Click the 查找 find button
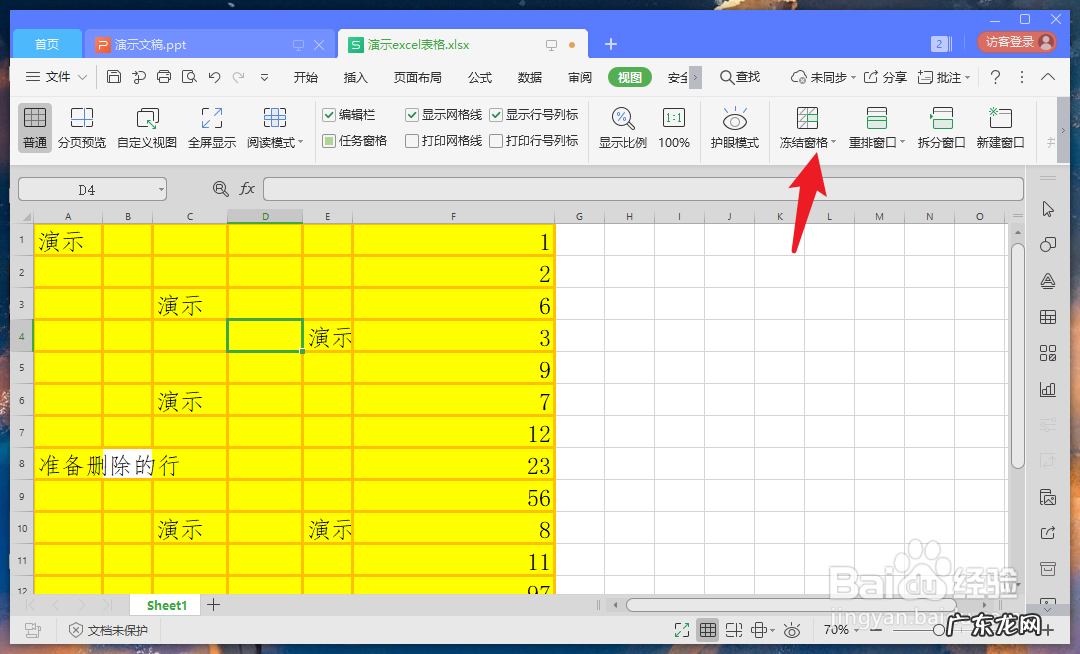The image size is (1080, 654). (x=739, y=76)
